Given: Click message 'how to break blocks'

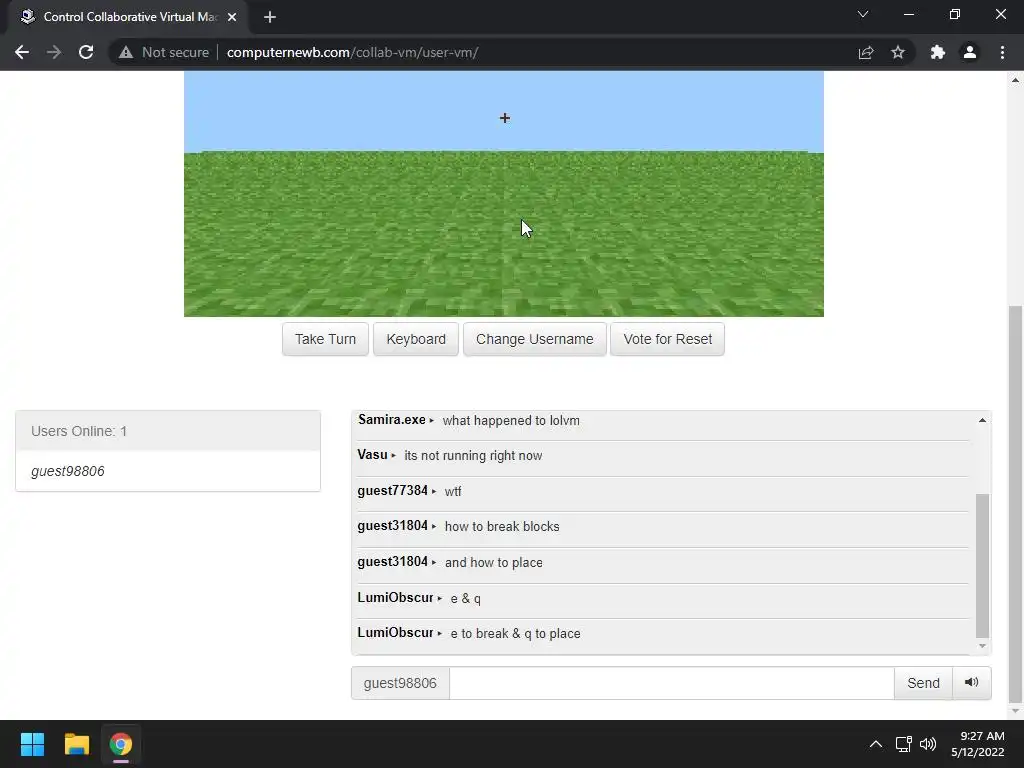Looking at the screenshot, I should point(502,526).
